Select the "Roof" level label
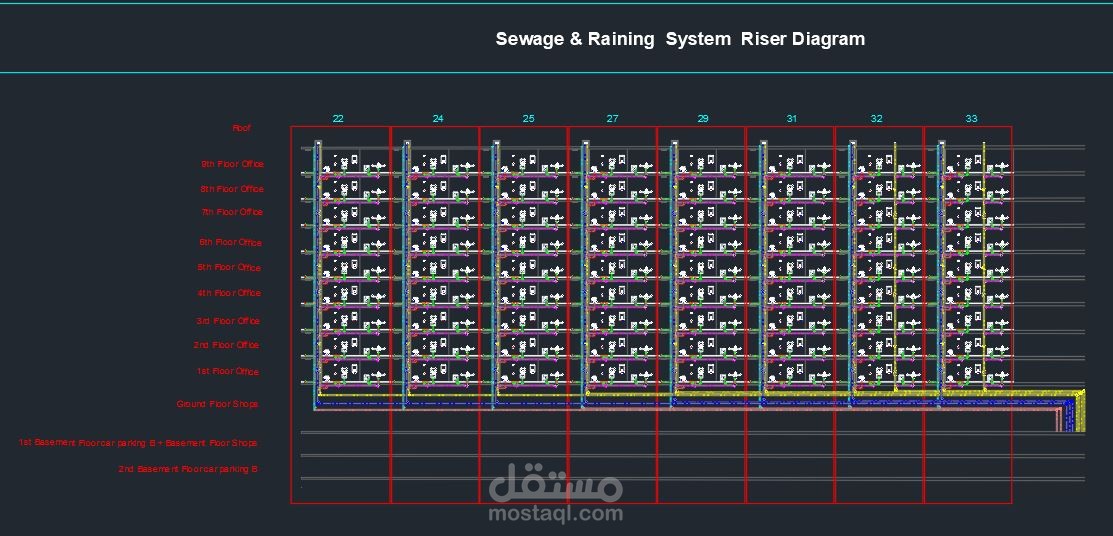1113x536 pixels. pos(241,128)
